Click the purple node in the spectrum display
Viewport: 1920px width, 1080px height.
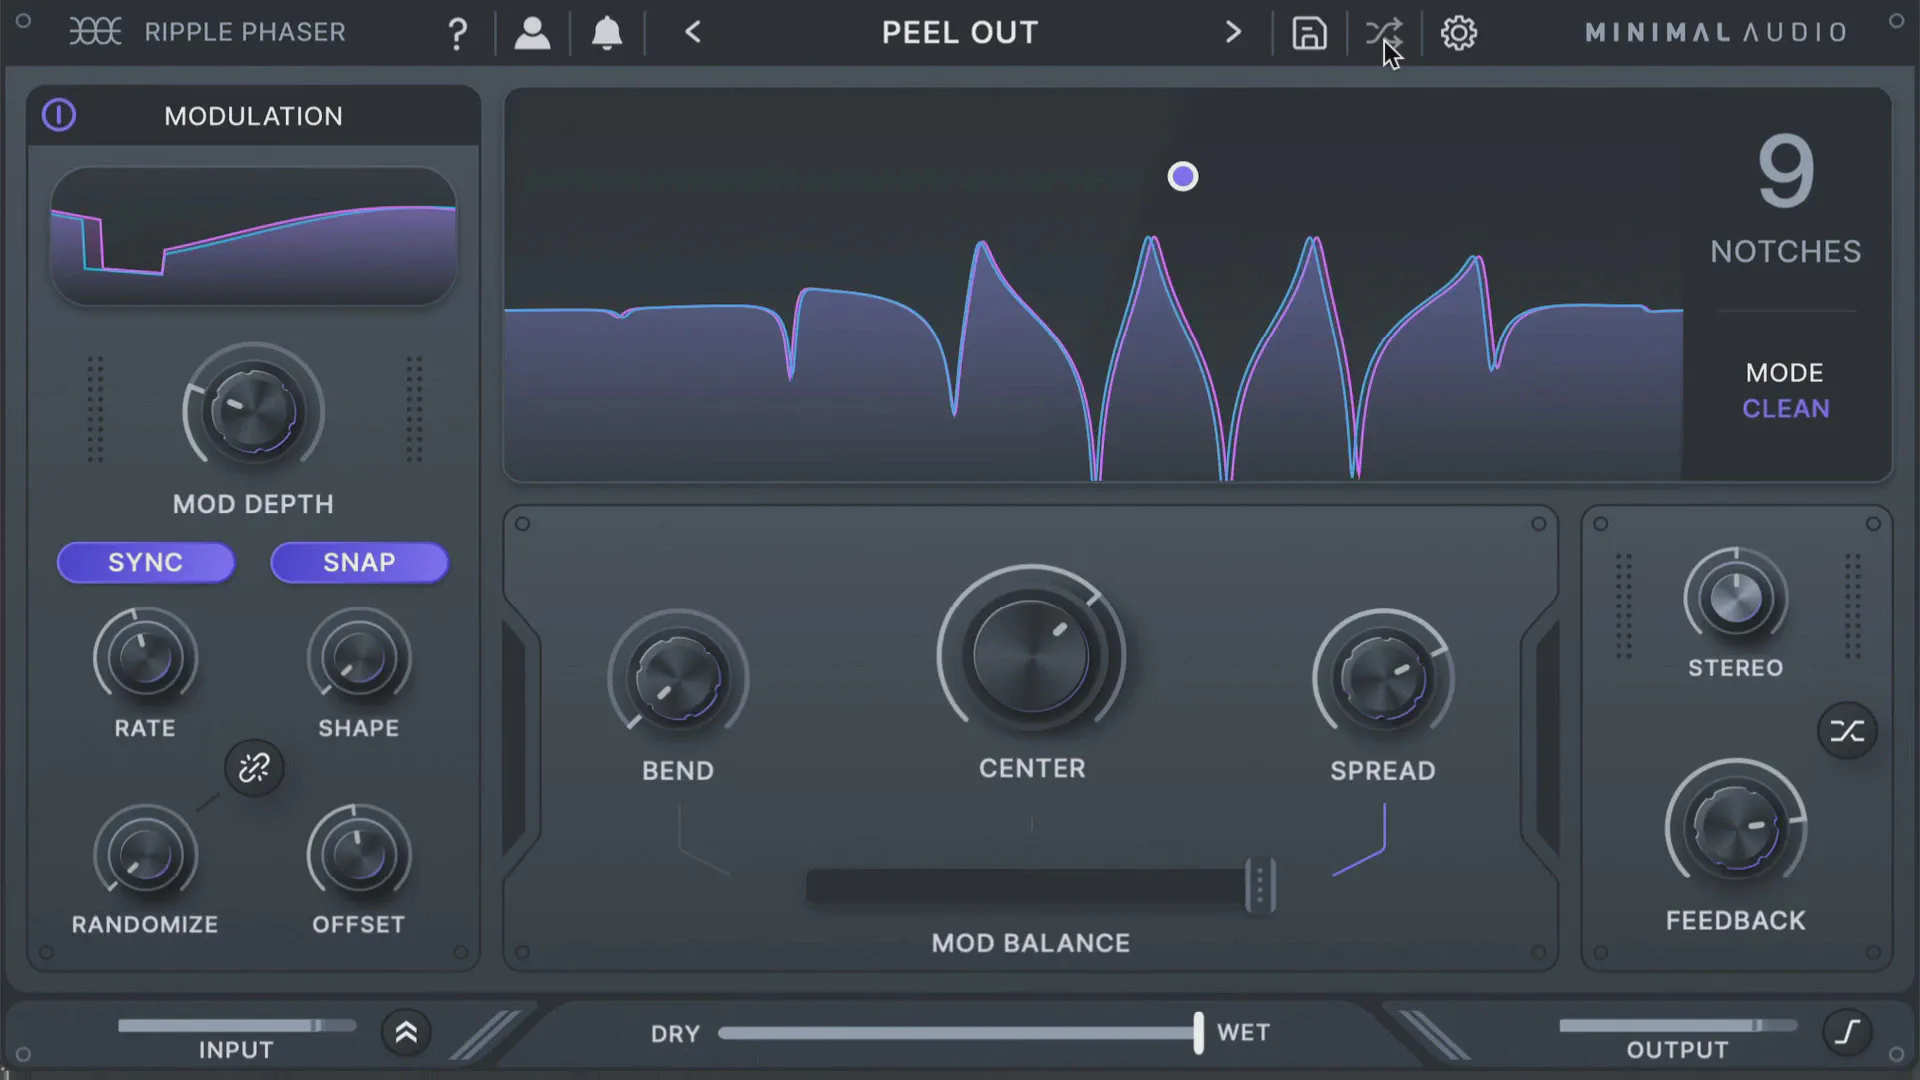click(1183, 177)
